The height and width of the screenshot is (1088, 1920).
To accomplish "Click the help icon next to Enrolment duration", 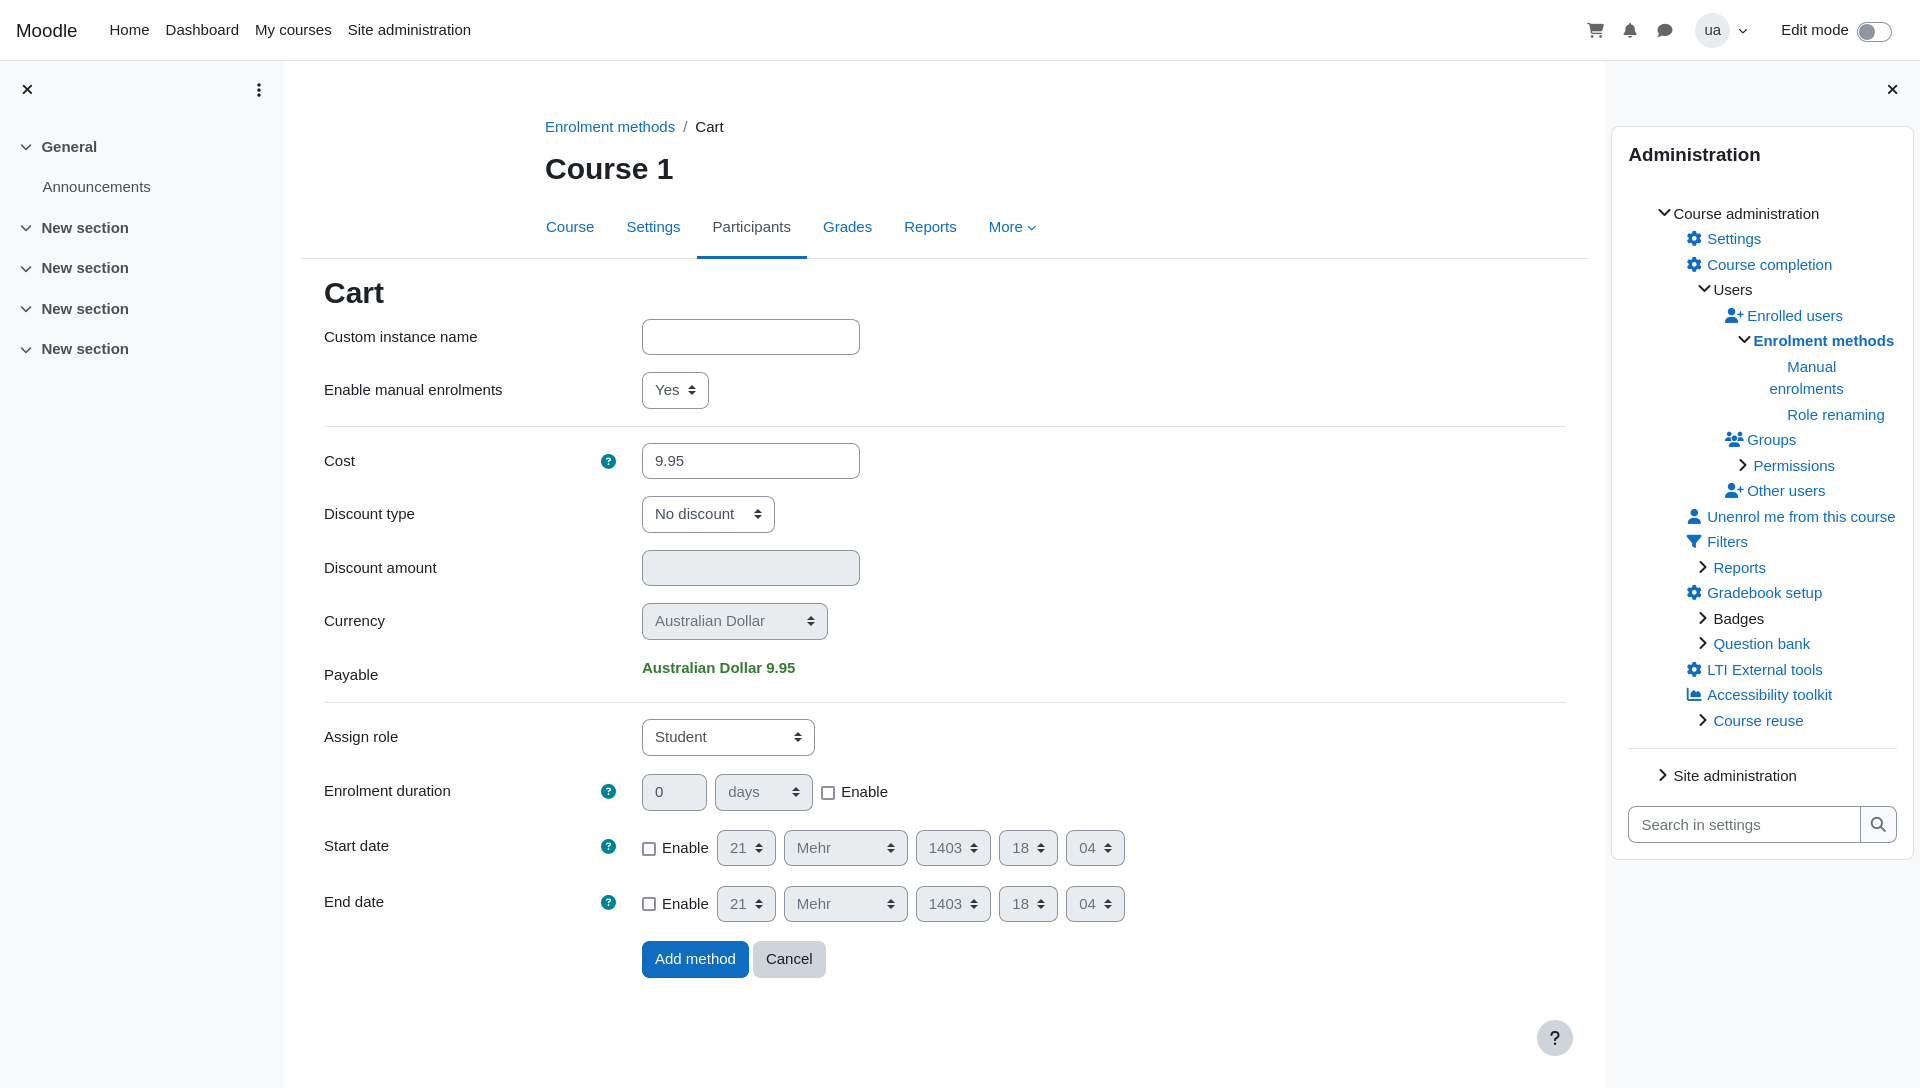I will (608, 791).
